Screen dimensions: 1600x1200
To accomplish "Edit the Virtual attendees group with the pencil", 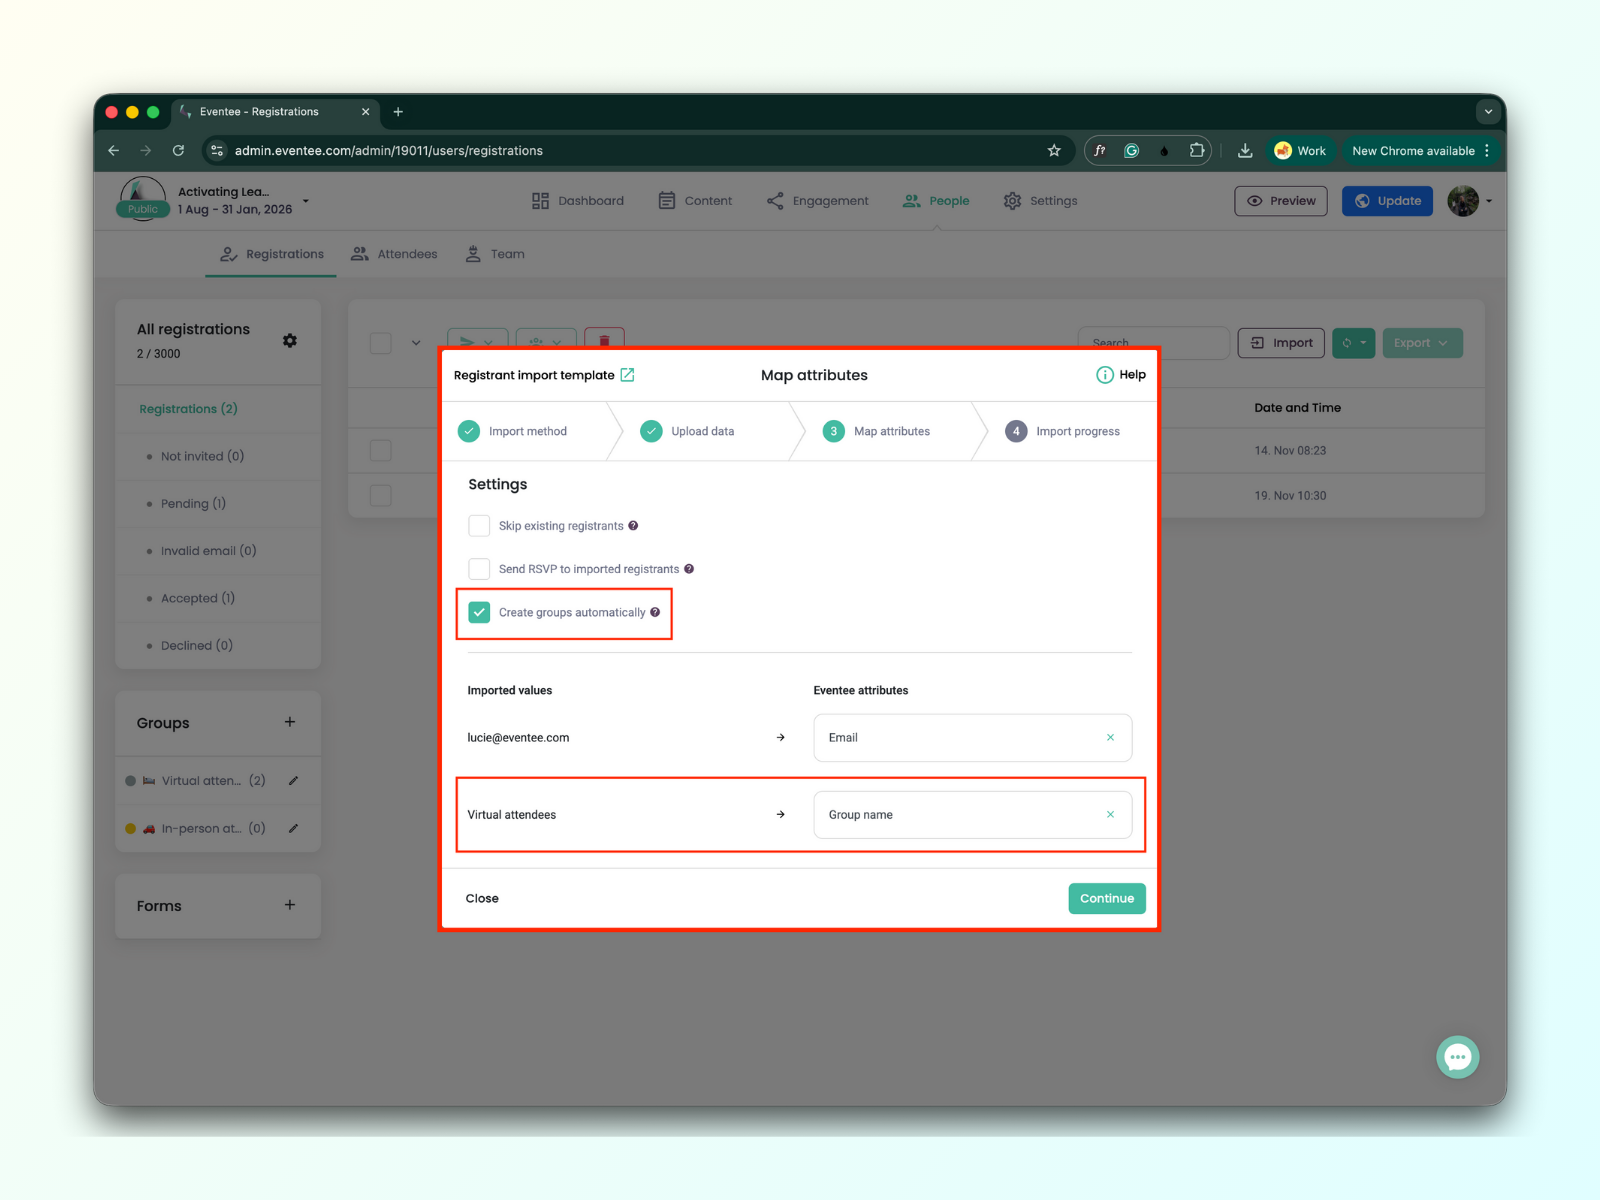I will 293,781.
